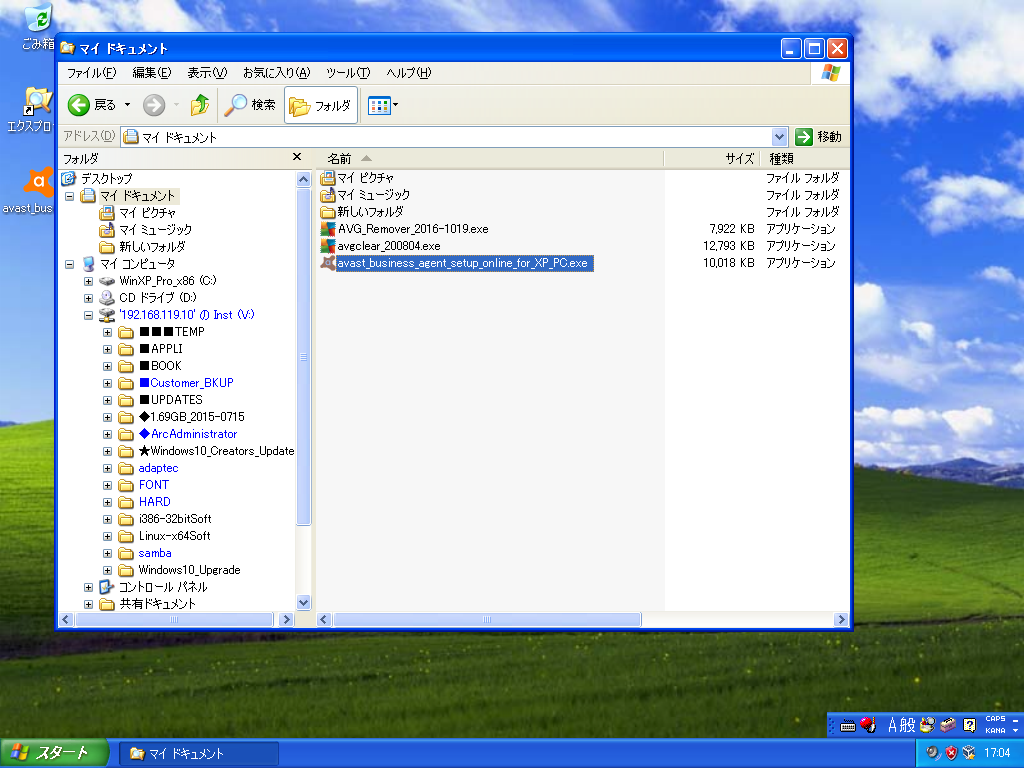Click file list horizontal scrollbar right arrow
The width and height of the screenshot is (1024, 768).
point(841,619)
